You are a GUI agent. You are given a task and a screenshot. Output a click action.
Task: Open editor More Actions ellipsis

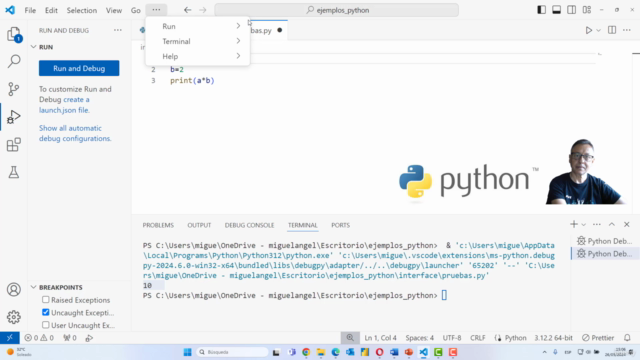[627, 30]
